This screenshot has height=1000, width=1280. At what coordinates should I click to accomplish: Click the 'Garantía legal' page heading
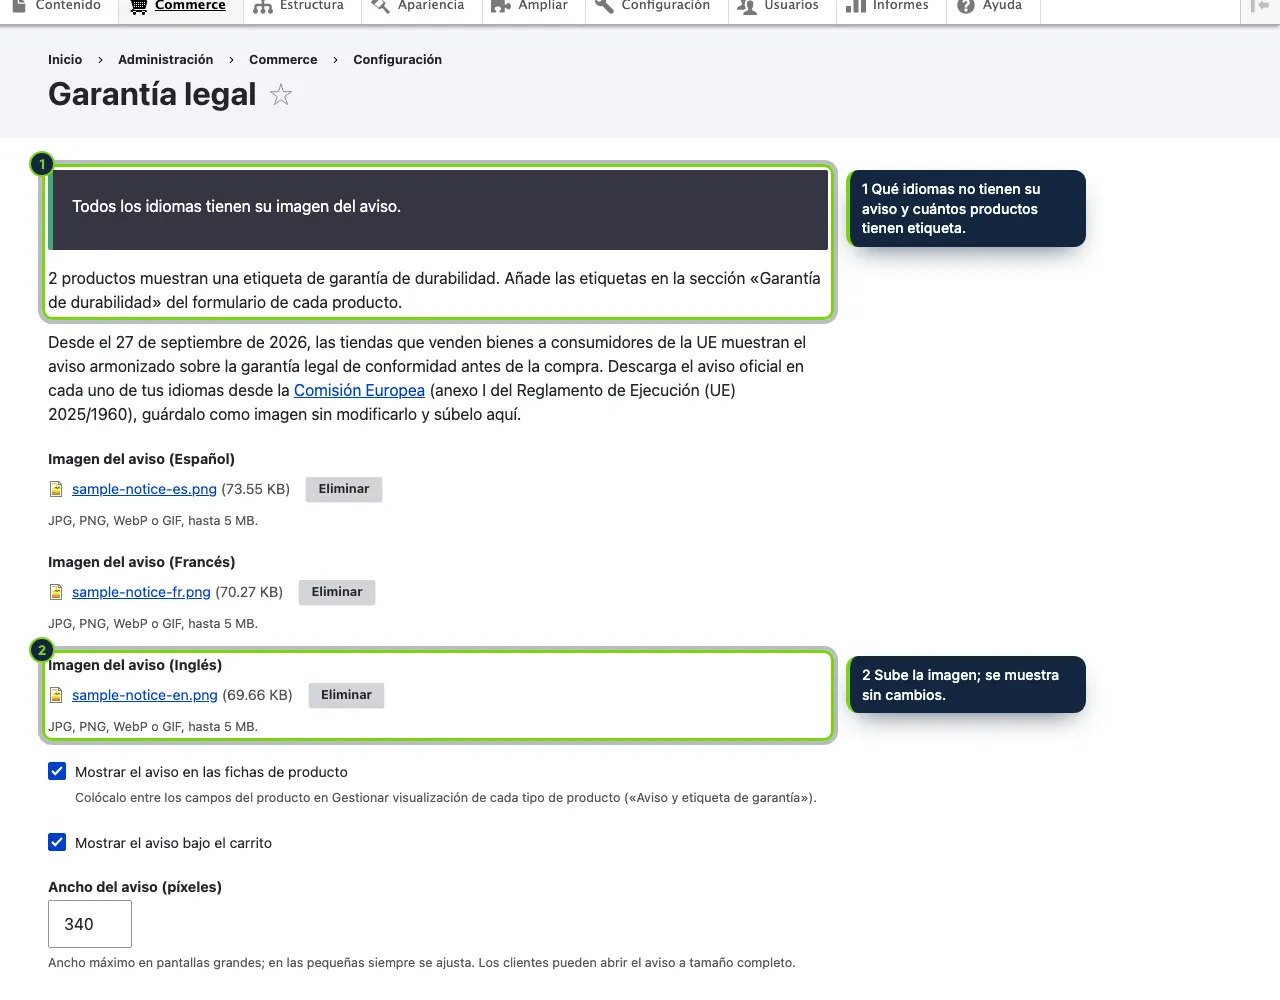pos(152,94)
